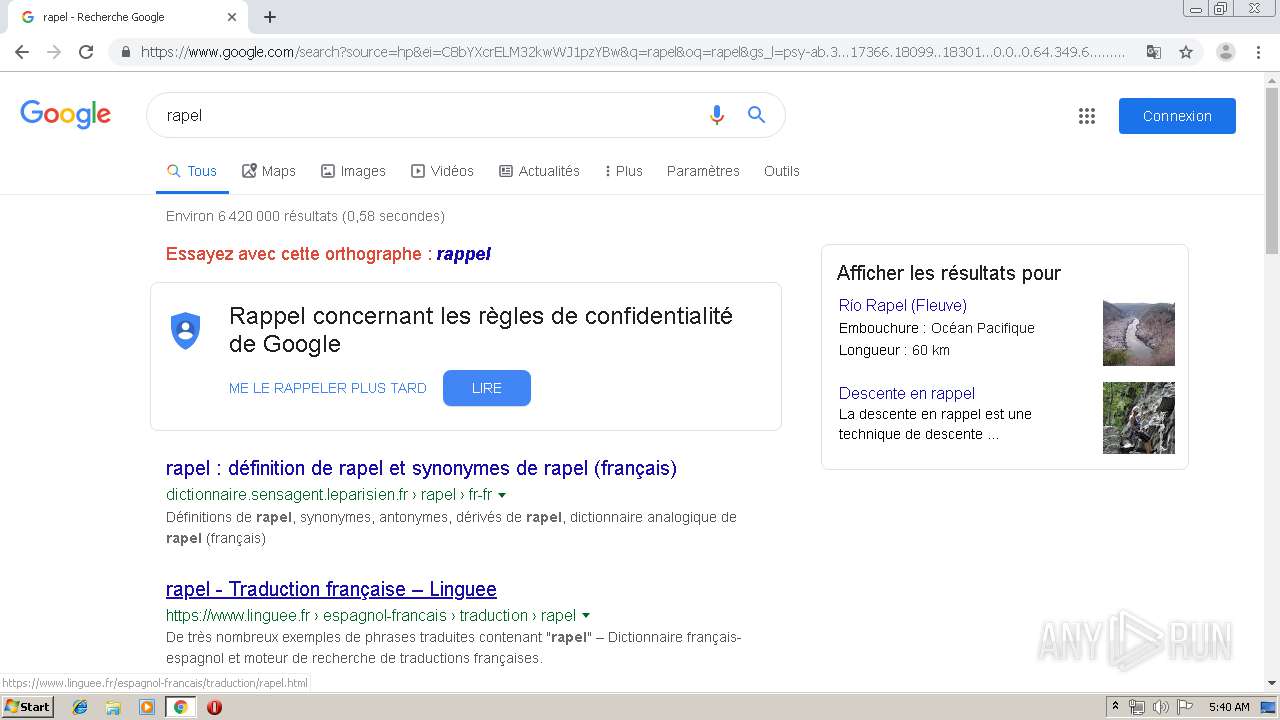Click the 'Longueur : 60 km' text
This screenshot has width=1280, height=720.
point(894,350)
